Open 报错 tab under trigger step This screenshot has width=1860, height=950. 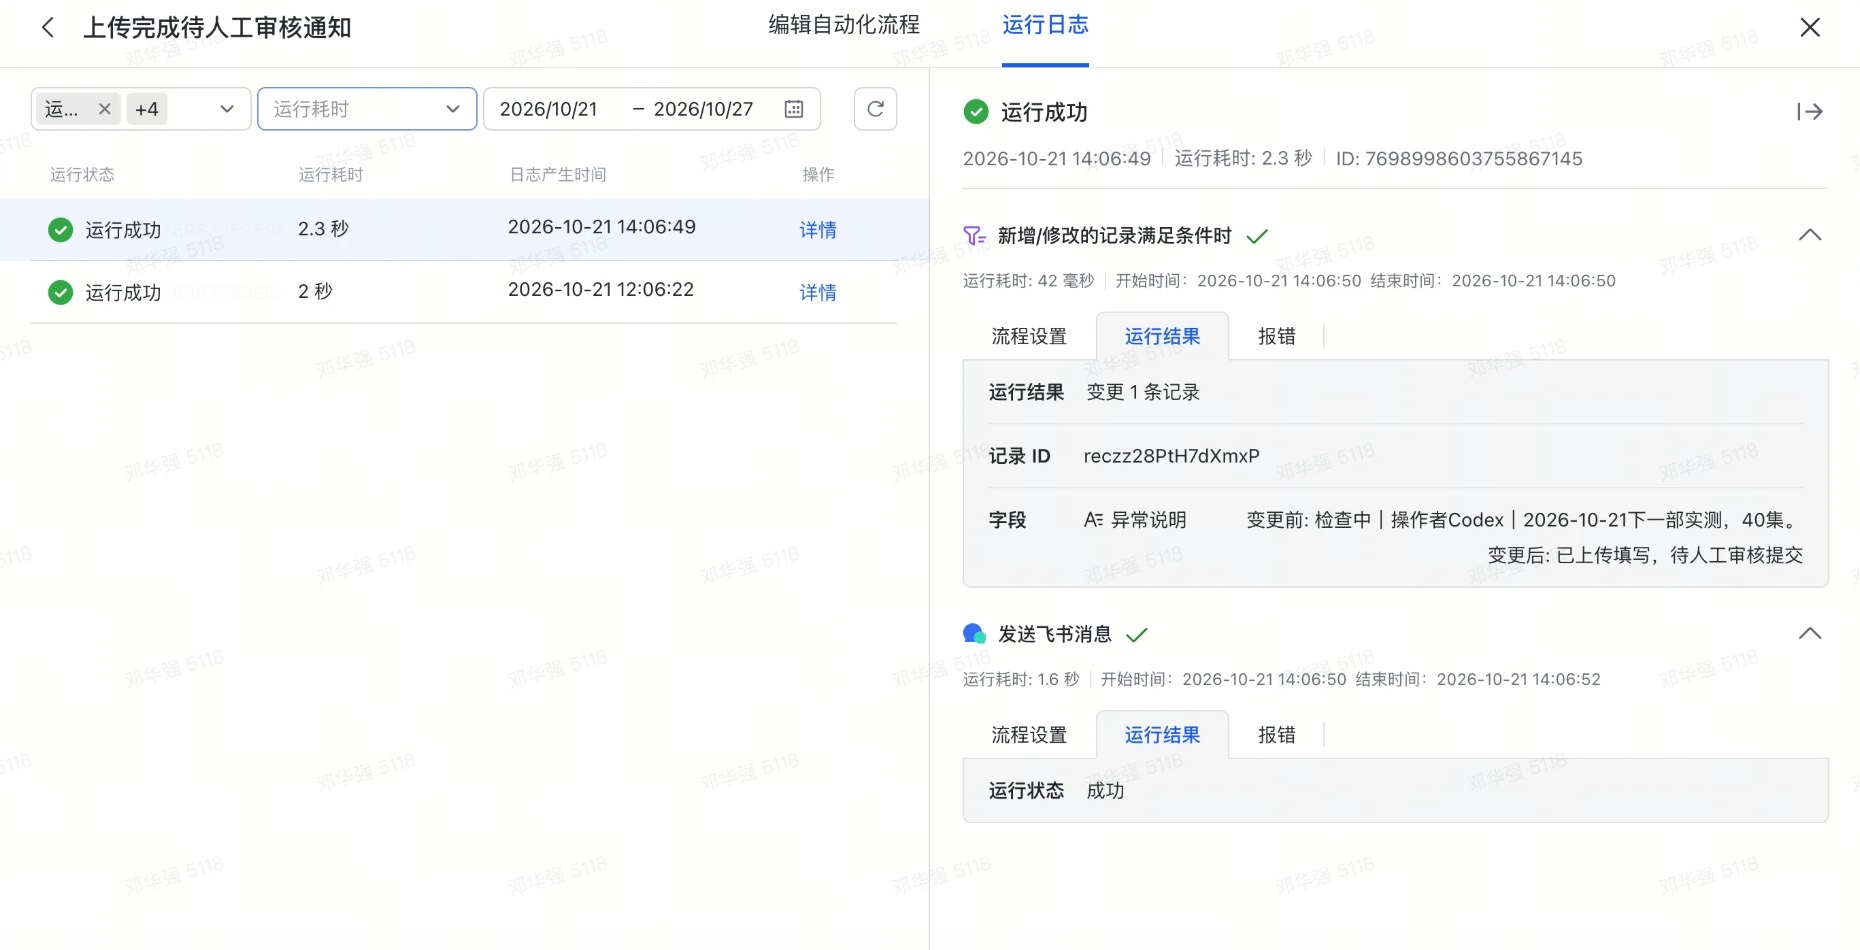coord(1276,337)
